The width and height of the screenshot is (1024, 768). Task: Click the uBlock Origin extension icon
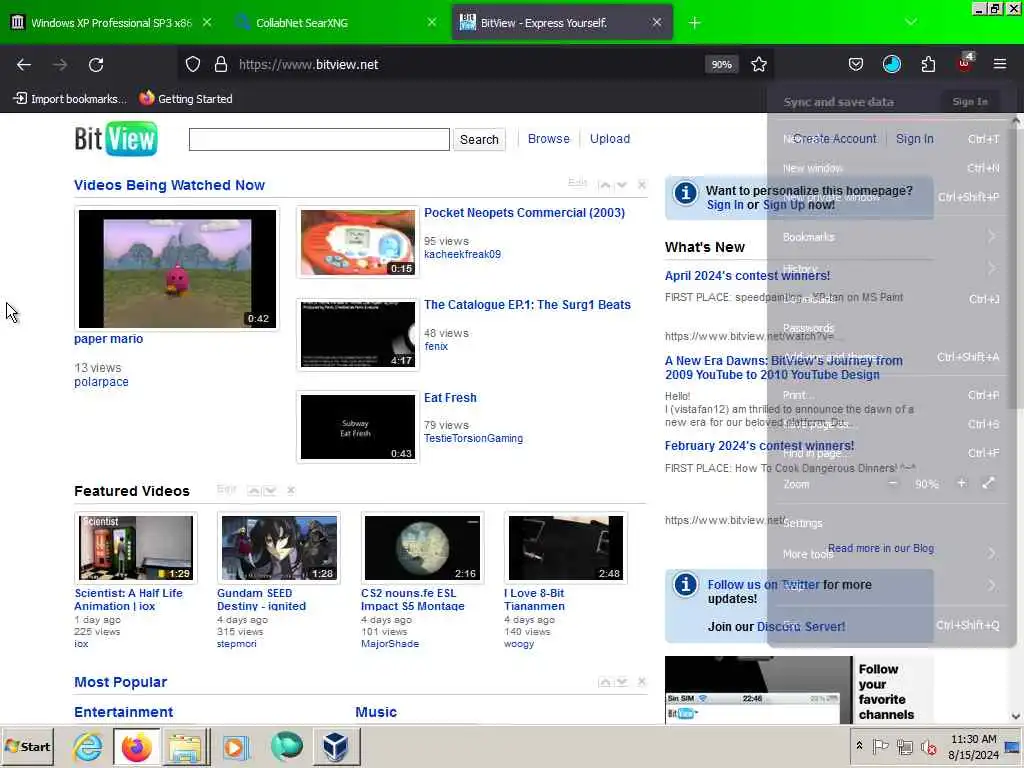(965, 63)
